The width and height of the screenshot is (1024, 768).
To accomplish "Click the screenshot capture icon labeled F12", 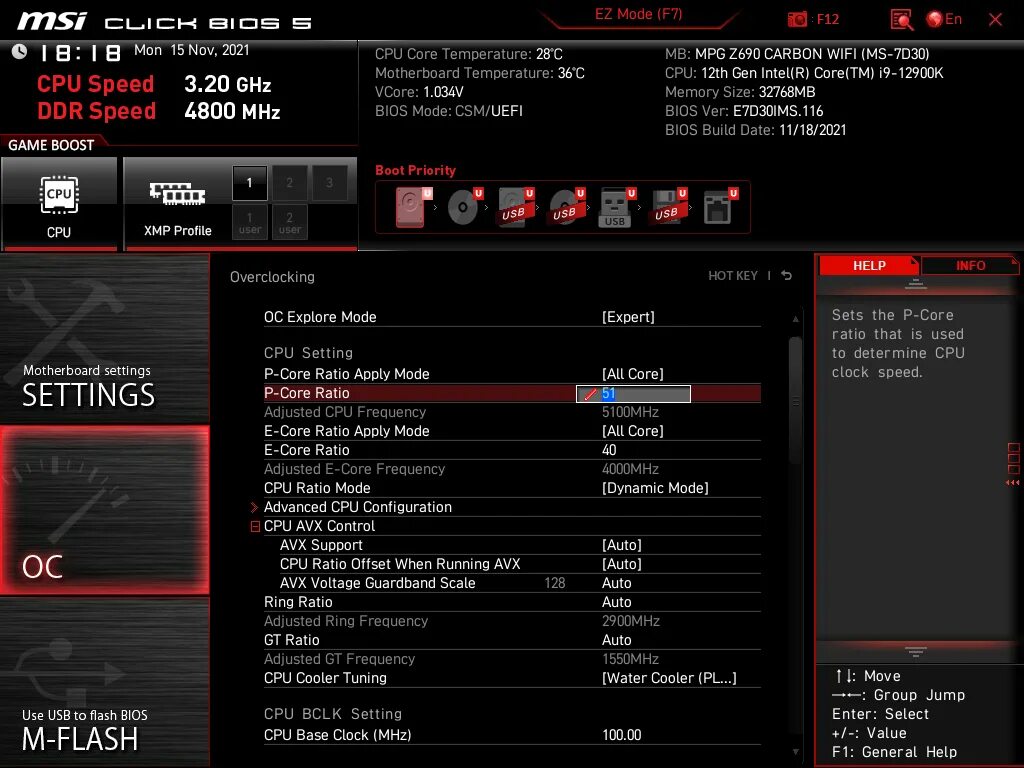I will pyautogui.click(x=798, y=18).
